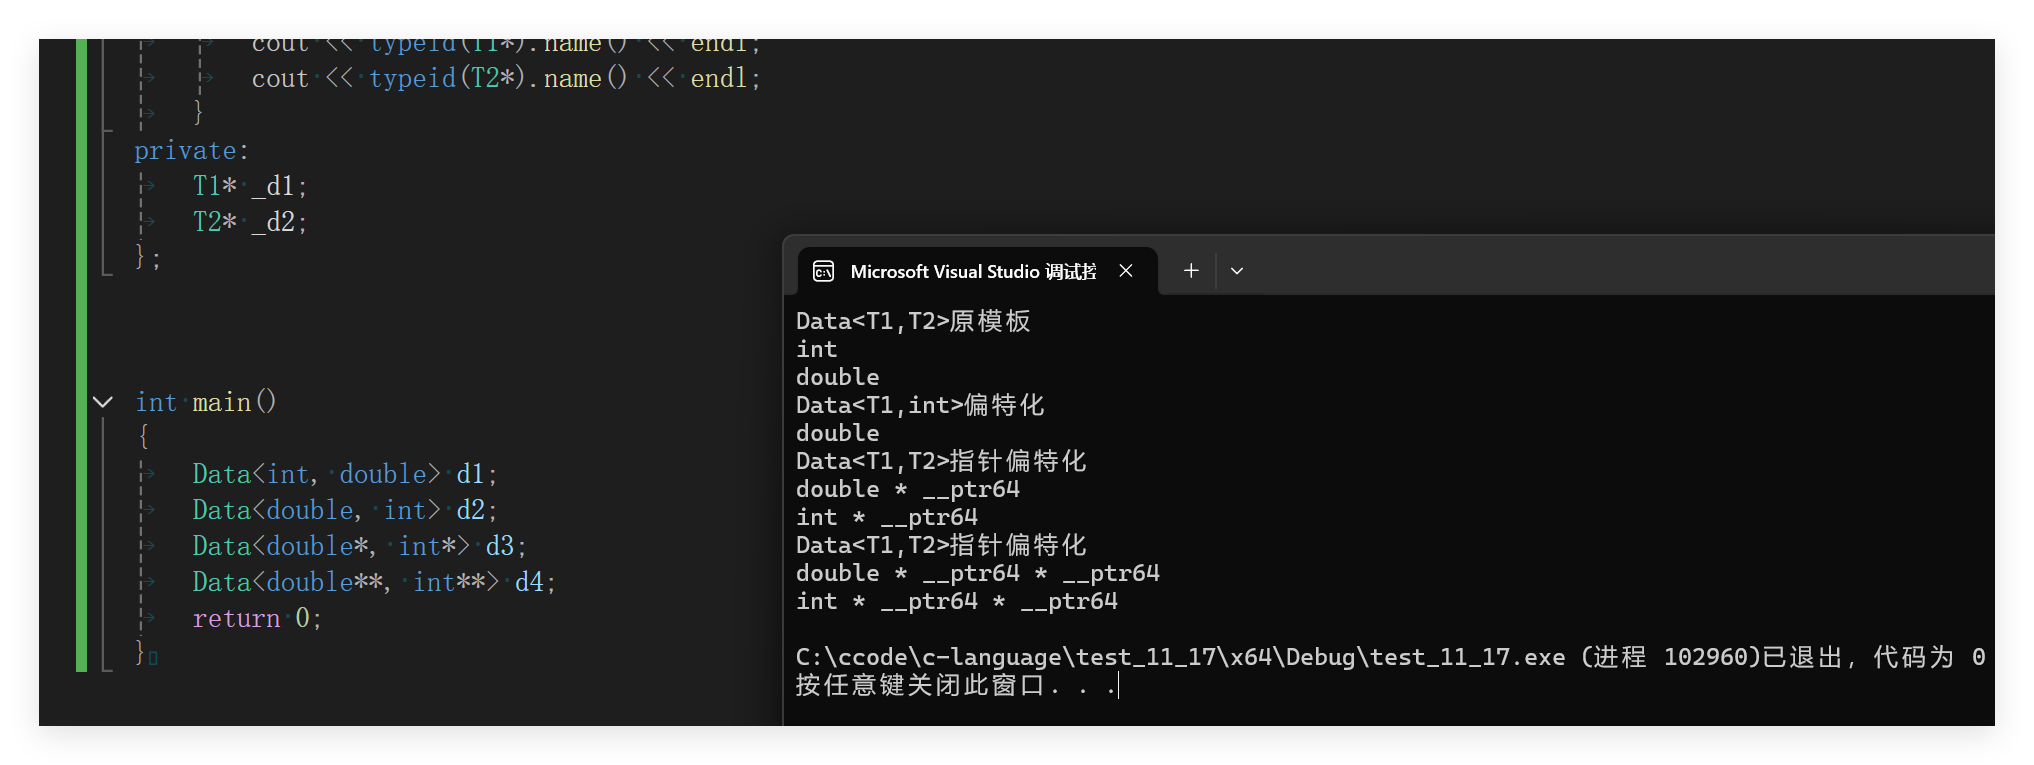Collapse the int main() code block
Image resolution: width=2034 pixels, height=765 pixels.
tap(103, 402)
